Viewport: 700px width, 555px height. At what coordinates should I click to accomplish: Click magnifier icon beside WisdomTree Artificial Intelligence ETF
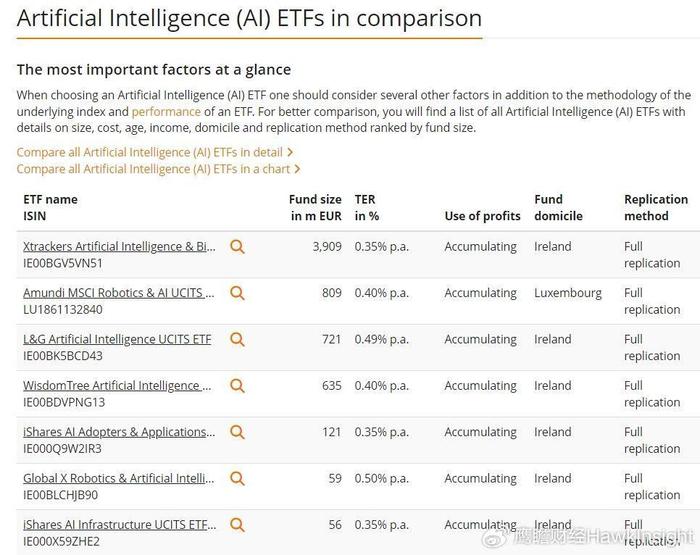(x=237, y=385)
